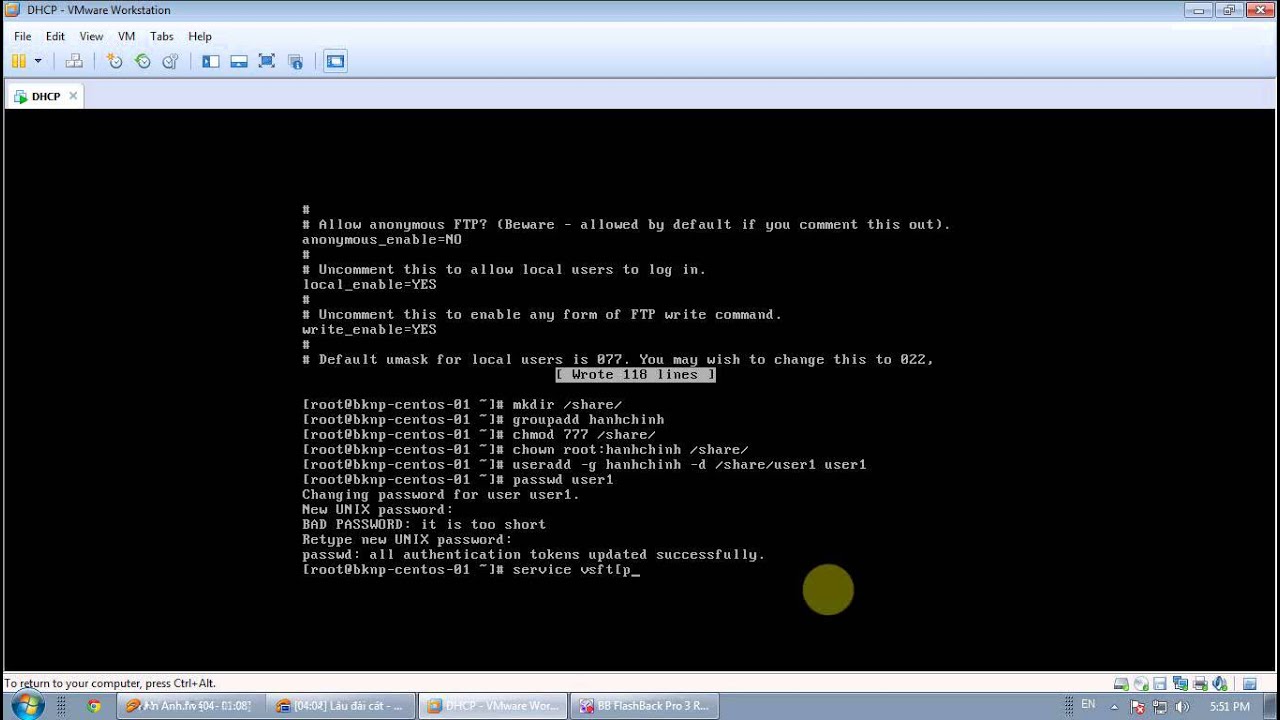This screenshot has width=1280, height=720.
Task: Click the 'groupadd hanhchinh' command line
Action: [483, 420]
